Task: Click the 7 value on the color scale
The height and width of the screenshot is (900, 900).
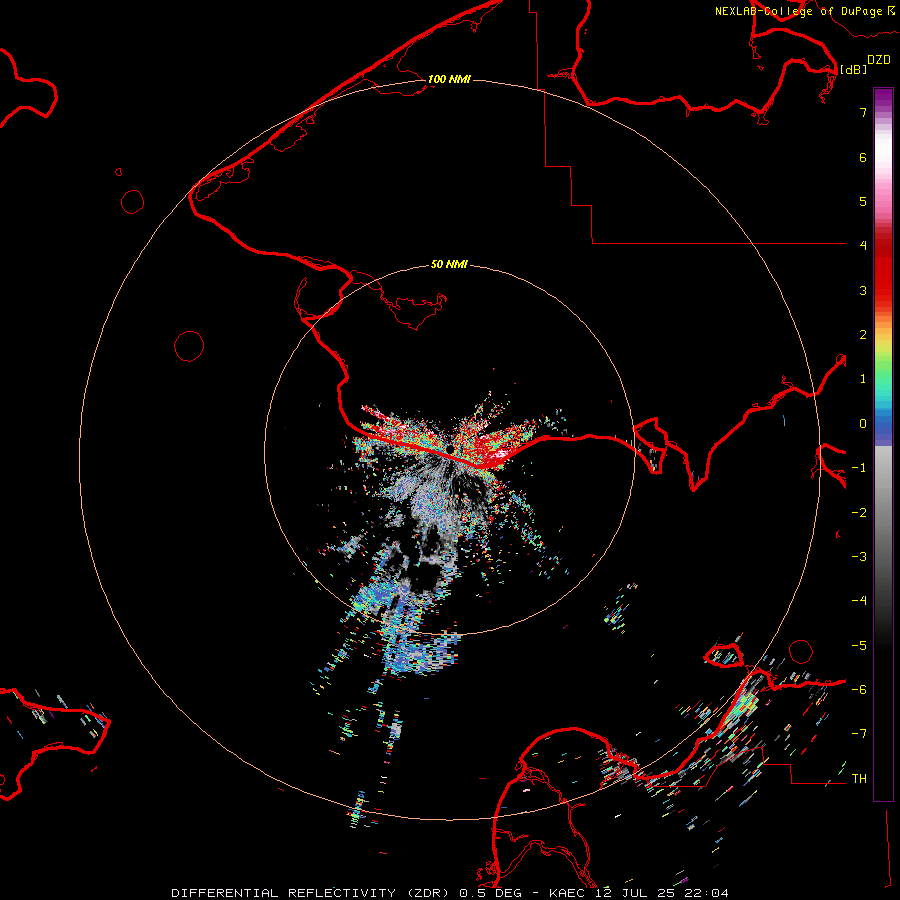Action: (x=863, y=112)
